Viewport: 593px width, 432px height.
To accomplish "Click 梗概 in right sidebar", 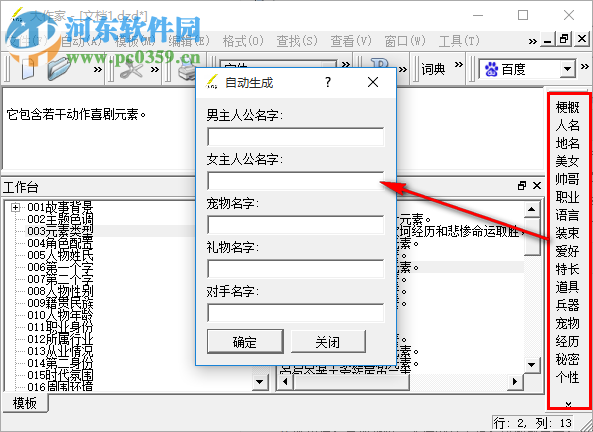I will (567, 107).
